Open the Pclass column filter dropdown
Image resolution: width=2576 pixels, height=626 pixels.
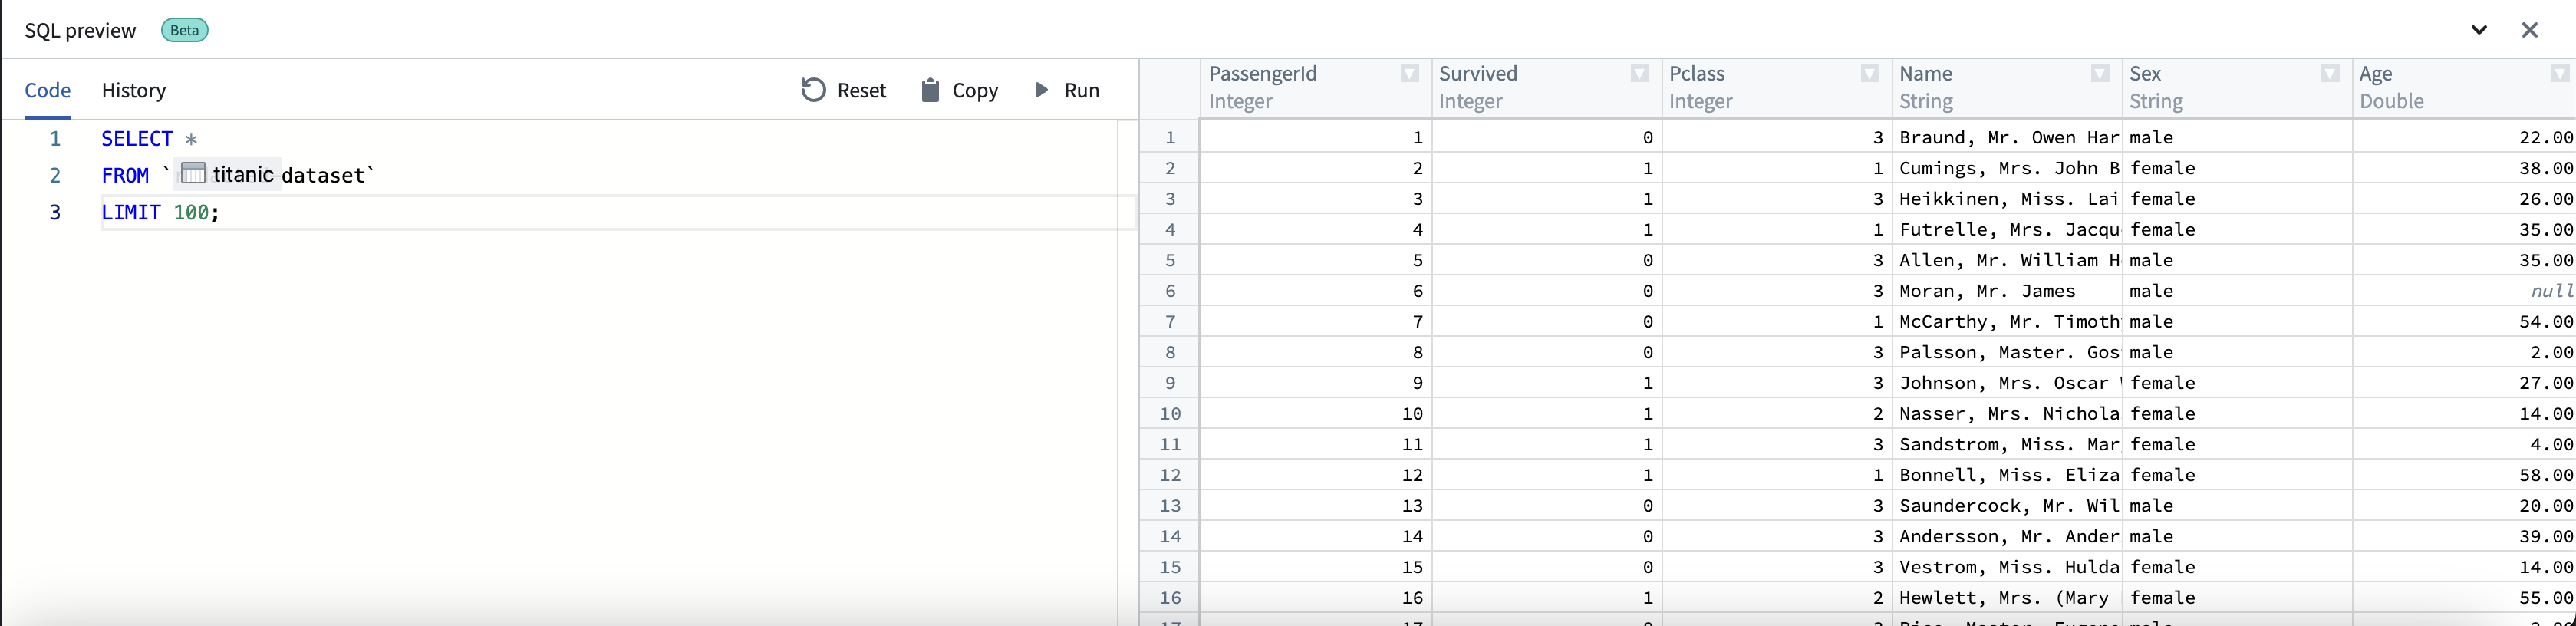[1870, 73]
